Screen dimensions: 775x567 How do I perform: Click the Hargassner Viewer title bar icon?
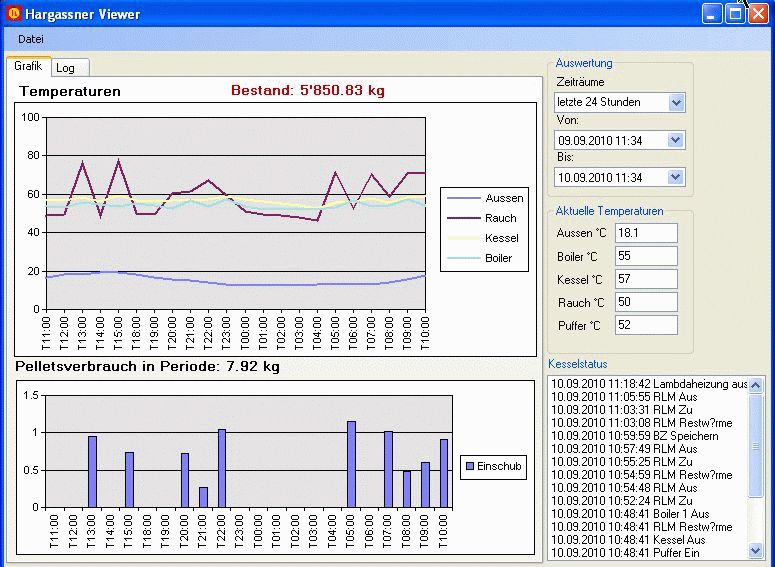pos(14,14)
